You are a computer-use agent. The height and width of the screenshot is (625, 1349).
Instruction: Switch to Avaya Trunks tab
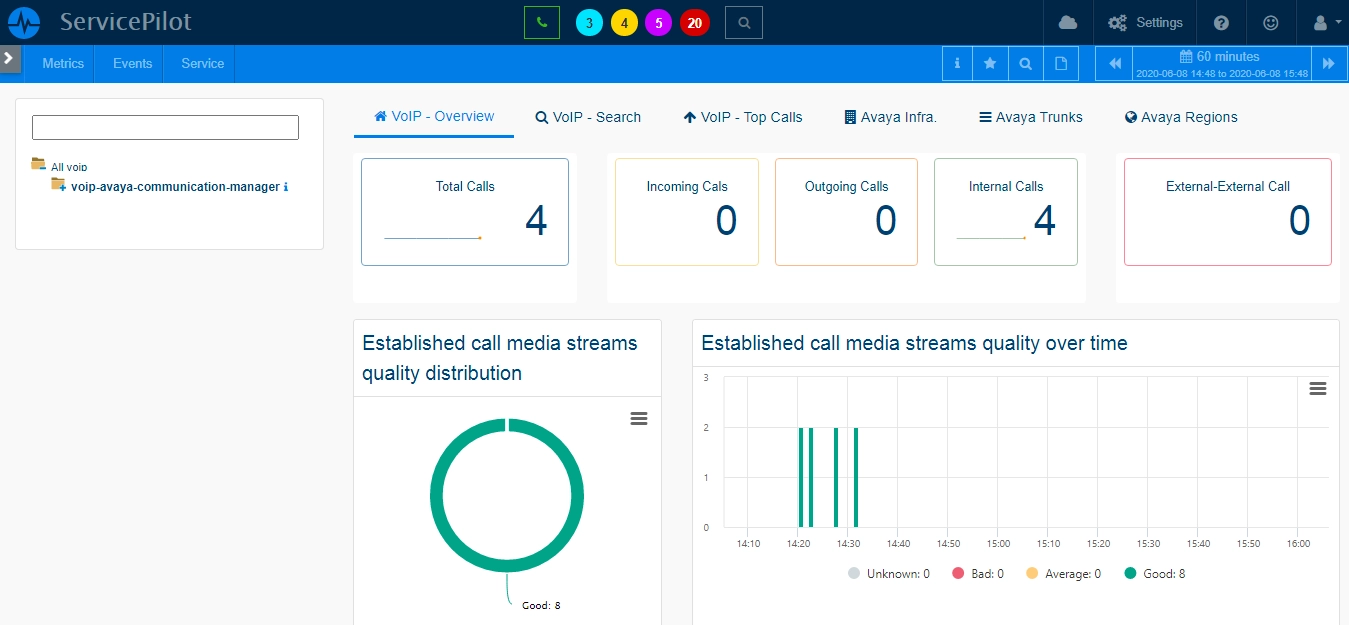(x=1031, y=117)
